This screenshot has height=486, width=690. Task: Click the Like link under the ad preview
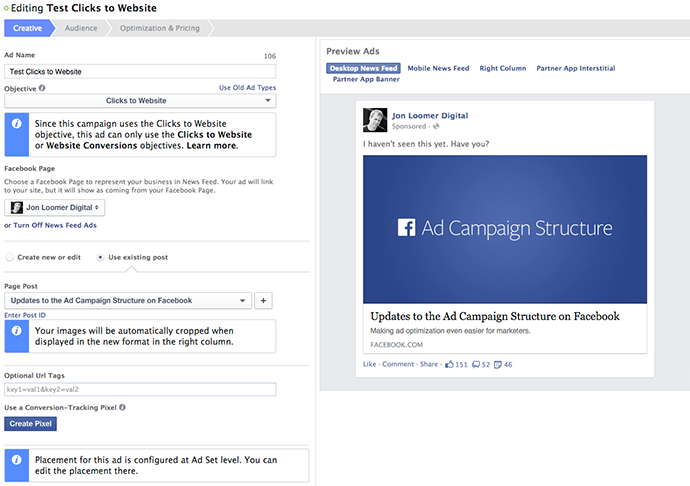(369, 364)
